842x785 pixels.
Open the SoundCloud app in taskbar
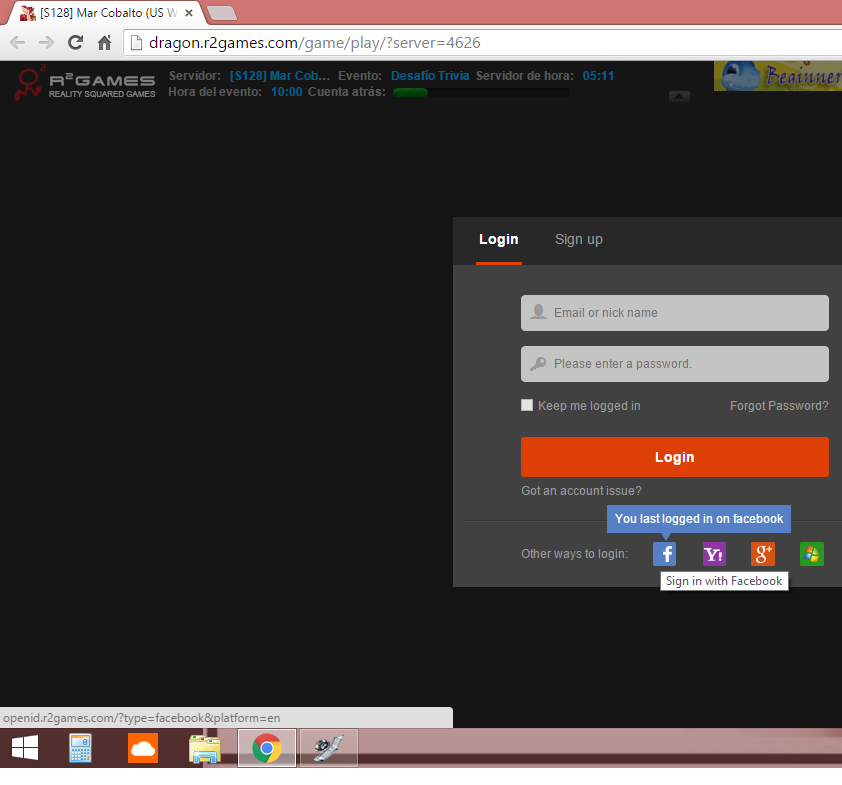point(143,748)
